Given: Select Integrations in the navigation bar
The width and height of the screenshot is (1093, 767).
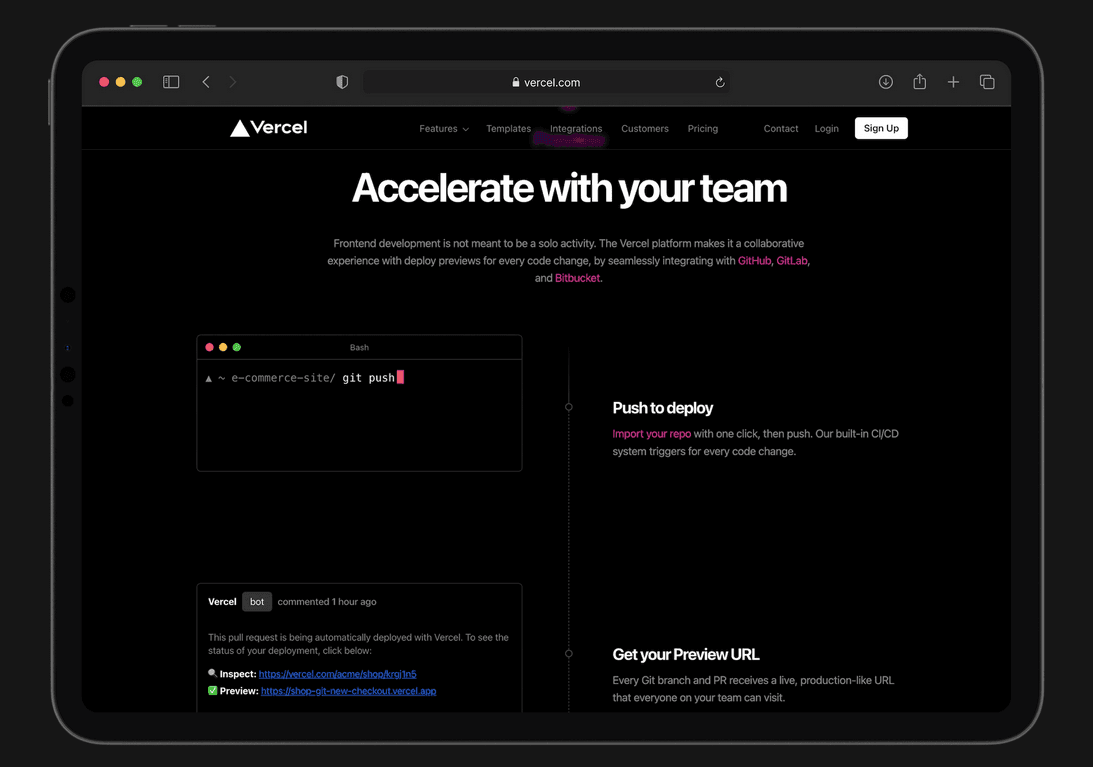Looking at the screenshot, I should (x=576, y=129).
